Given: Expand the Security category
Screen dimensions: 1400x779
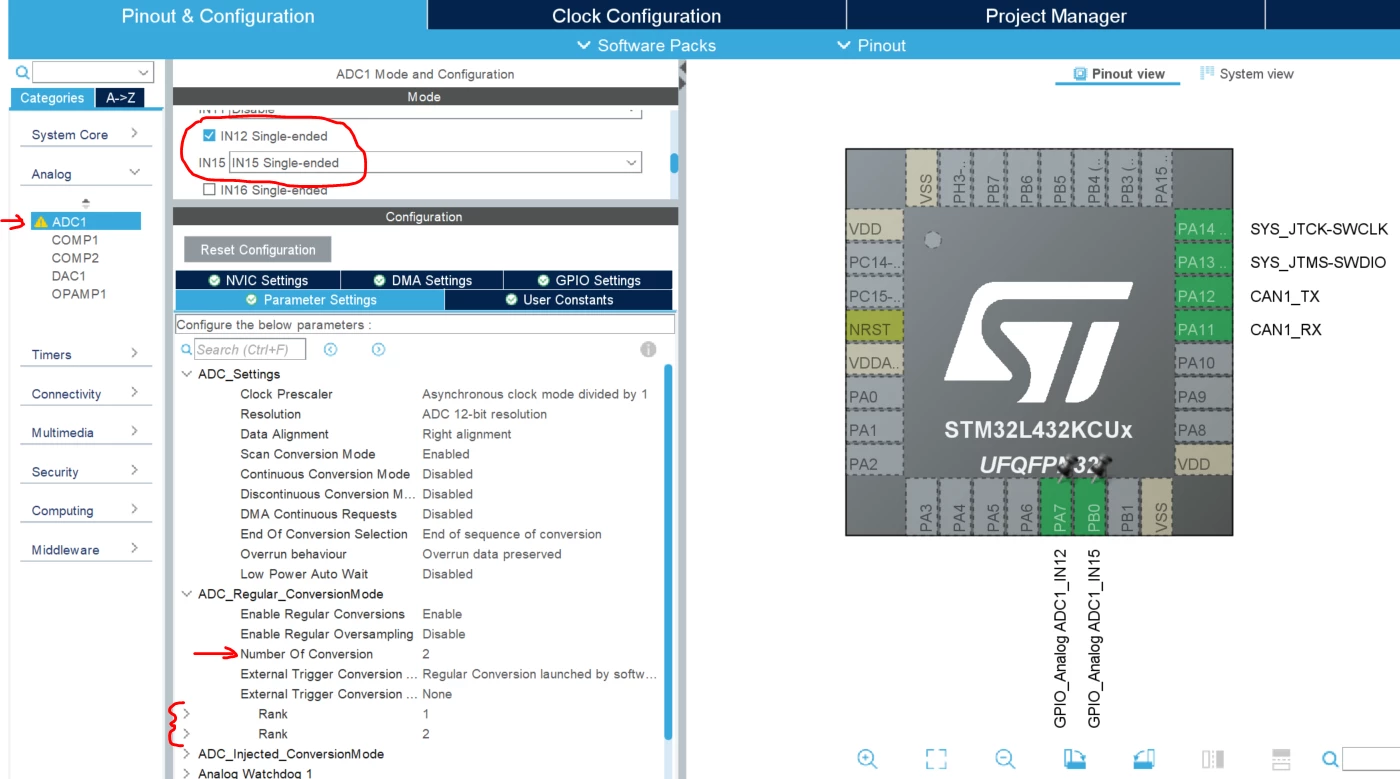Looking at the screenshot, I should (134, 471).
